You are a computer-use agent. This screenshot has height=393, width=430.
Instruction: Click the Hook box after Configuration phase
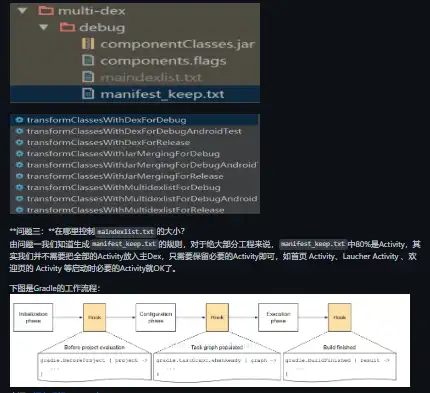(x=217, y=317)
